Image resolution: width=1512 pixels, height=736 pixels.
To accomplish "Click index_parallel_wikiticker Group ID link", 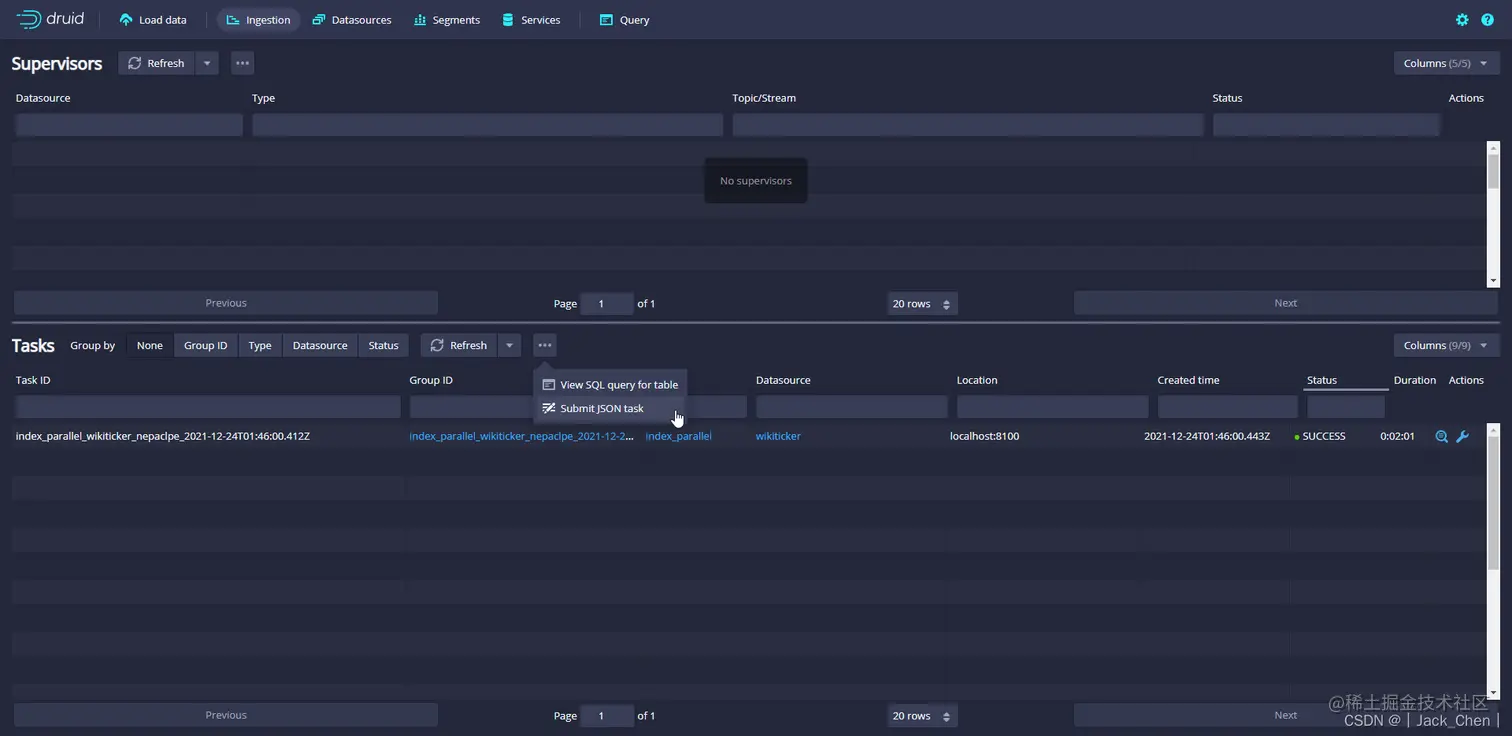I will click(521, 436).
